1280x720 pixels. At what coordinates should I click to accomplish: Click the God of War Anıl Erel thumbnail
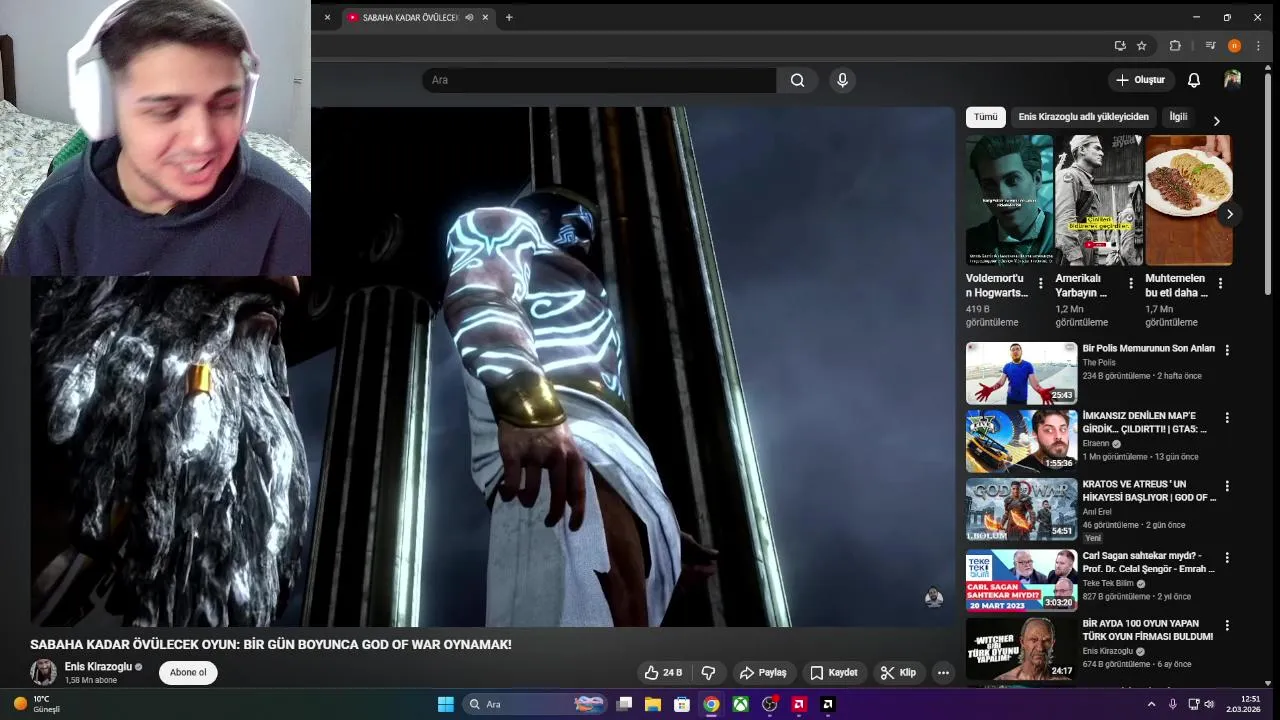pyautogui.click(x=1021, y=509)
